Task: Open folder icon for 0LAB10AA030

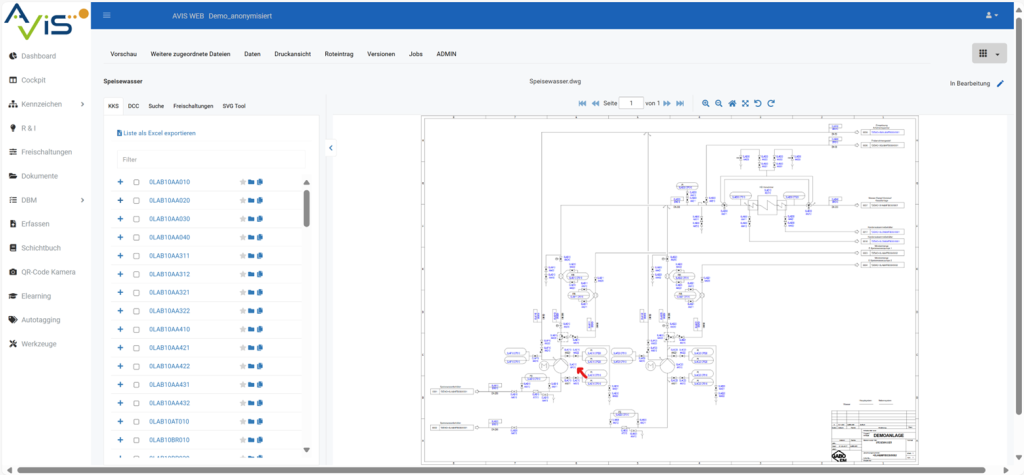Action: click(x=251, y=219)
